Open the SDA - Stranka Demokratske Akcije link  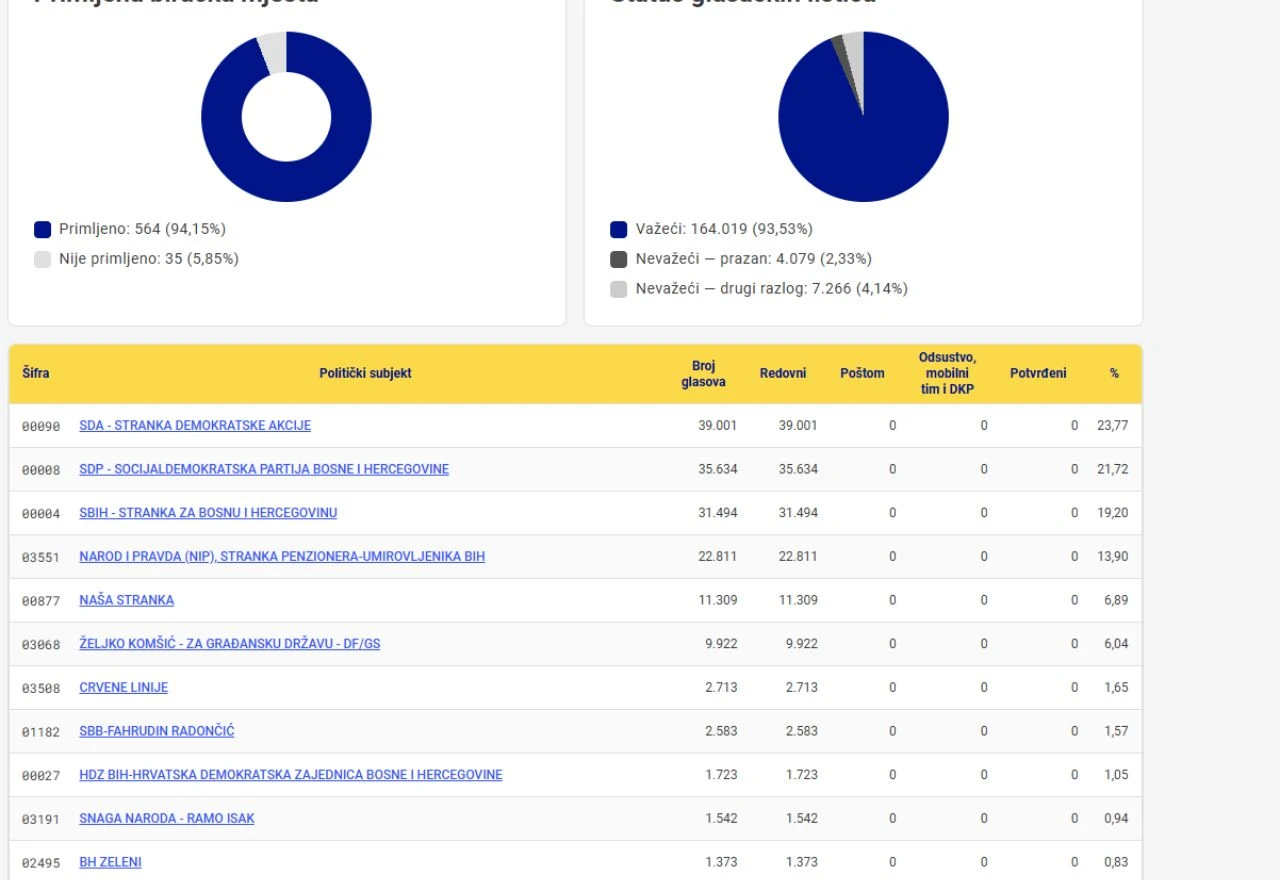(x=195, y=425)
